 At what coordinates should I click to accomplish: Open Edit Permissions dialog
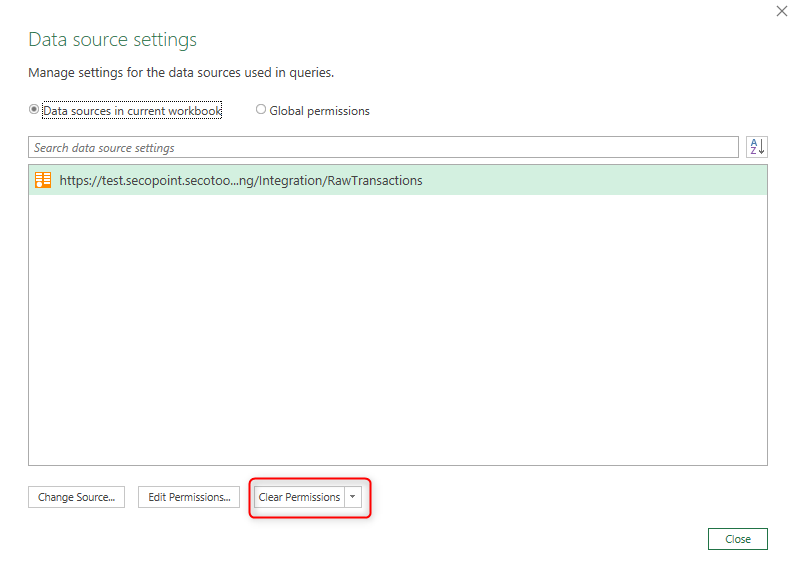189,497
